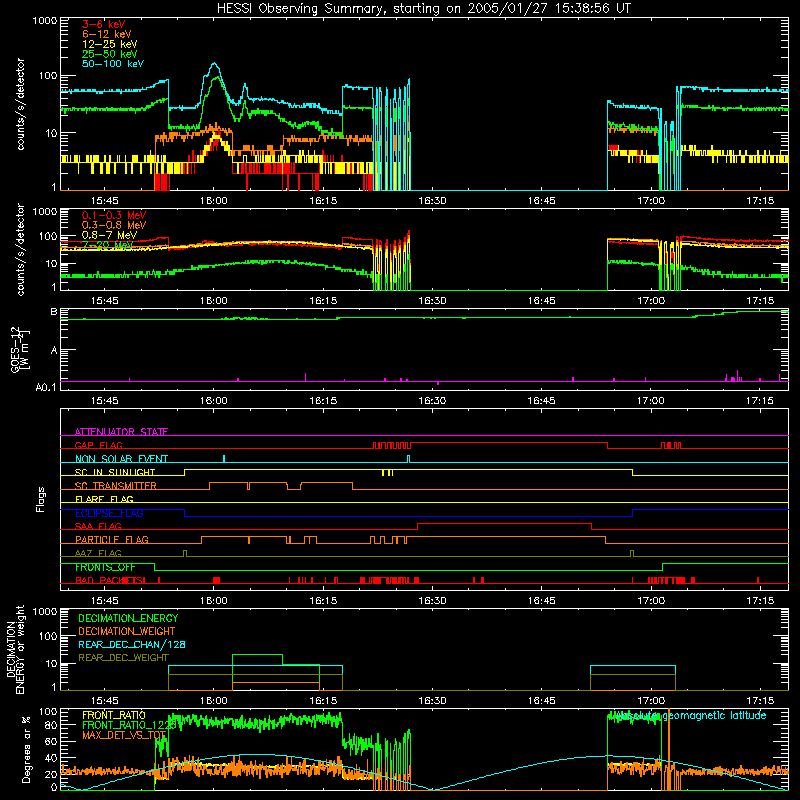Screen dimensions: 800x800
Task: Click the FRONTS_OFF flag label
Action: (x=105, y=567)
